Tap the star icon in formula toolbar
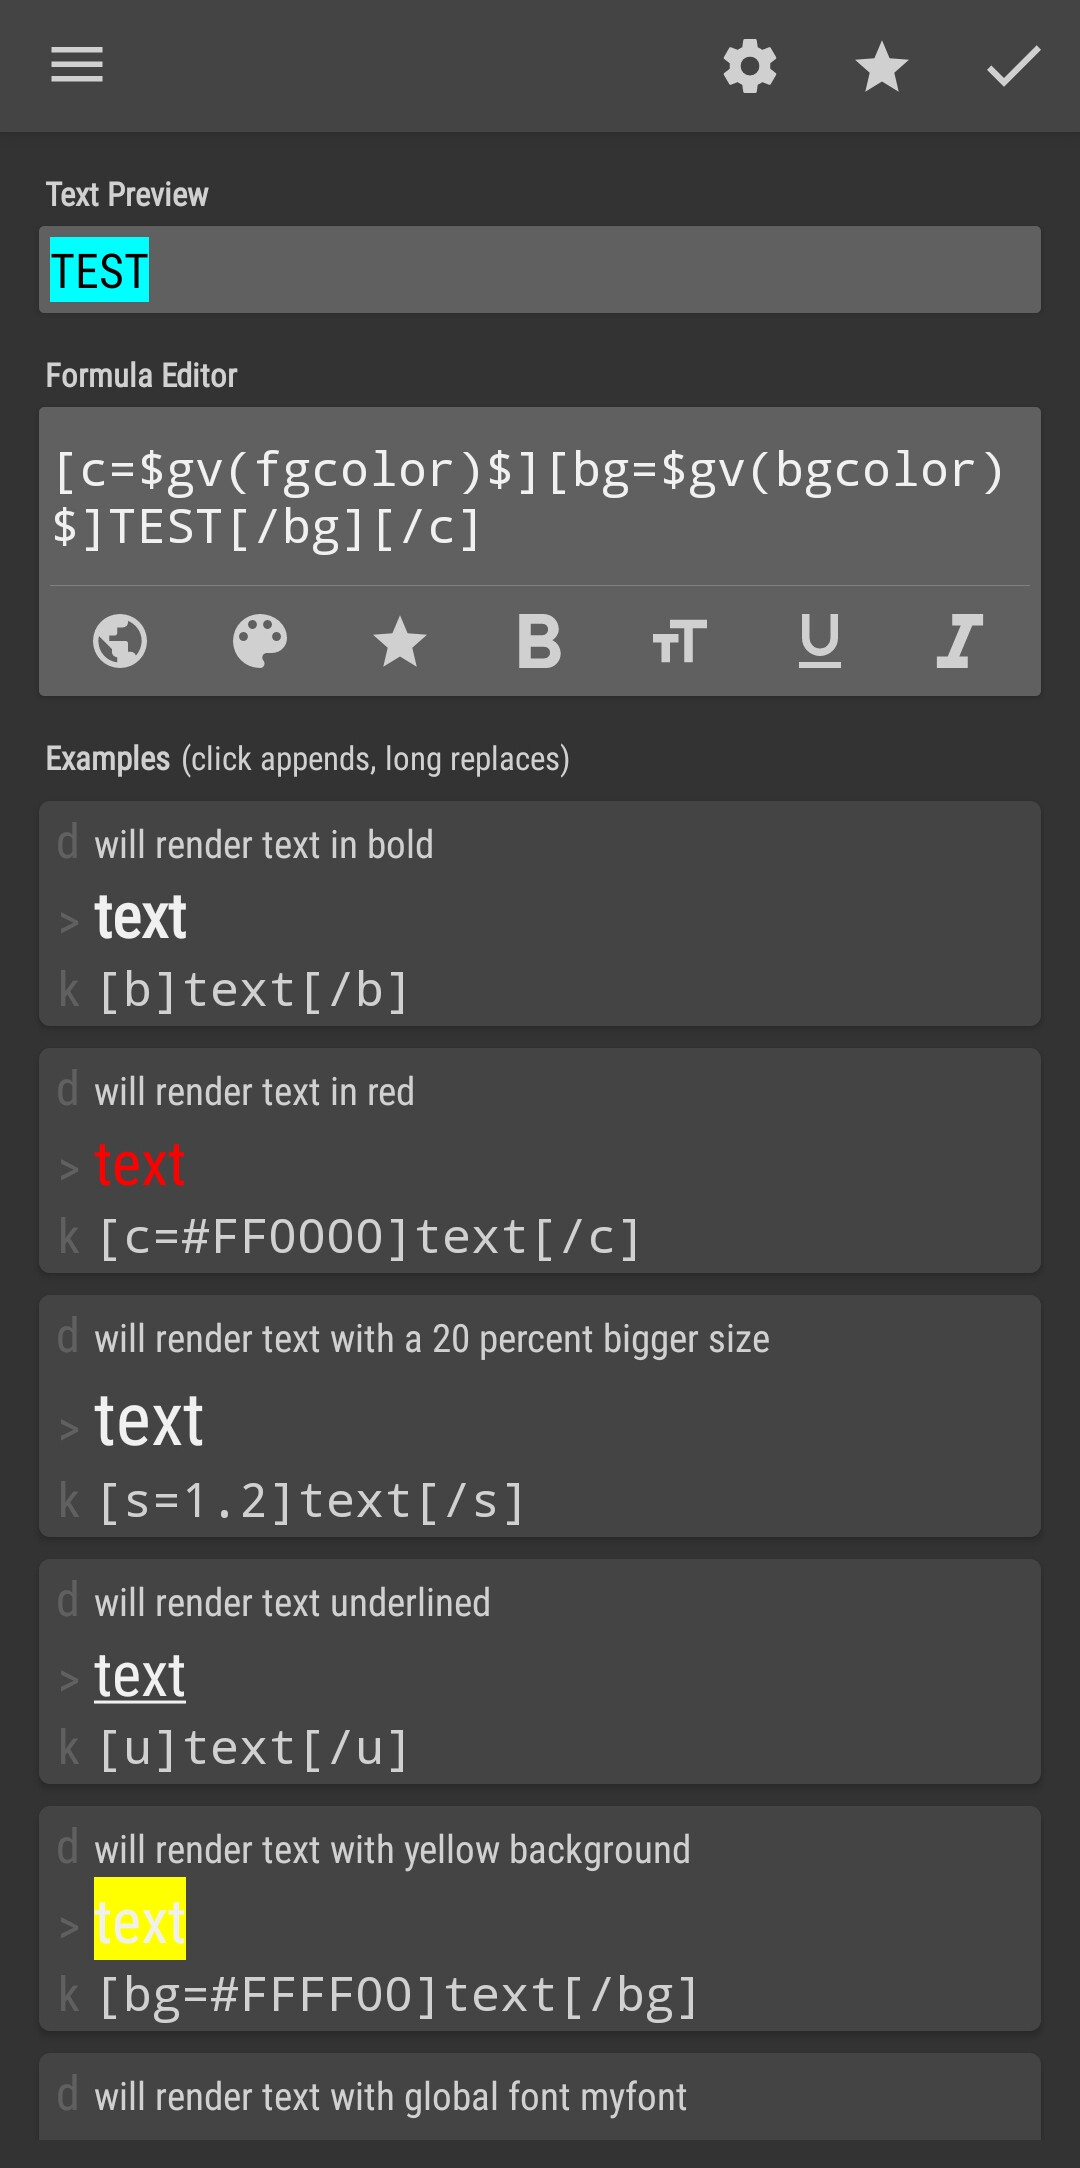The height and width of the screenshot is (2168, 1080). pos(400,641)
